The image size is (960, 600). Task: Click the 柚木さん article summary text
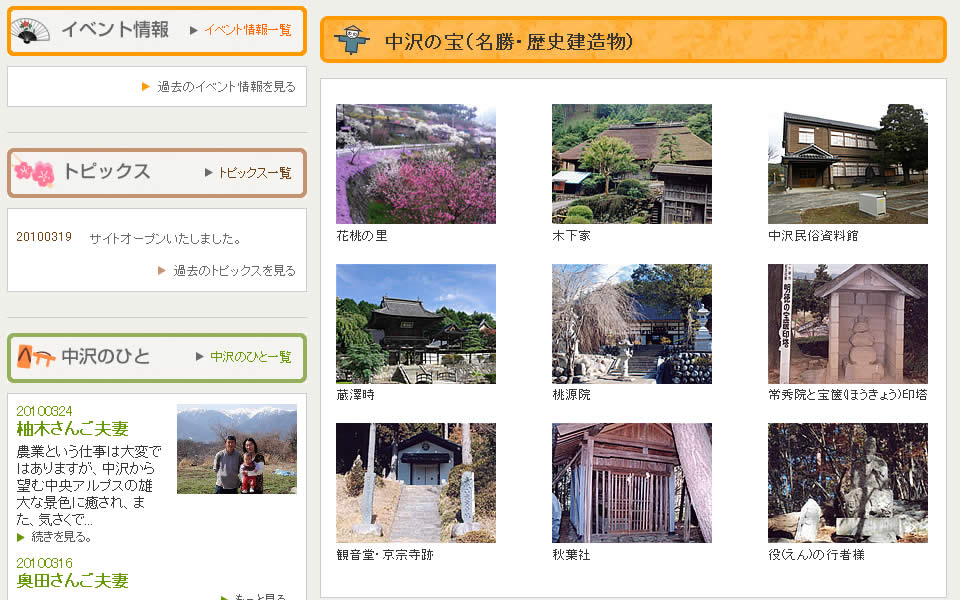[88, 486]
